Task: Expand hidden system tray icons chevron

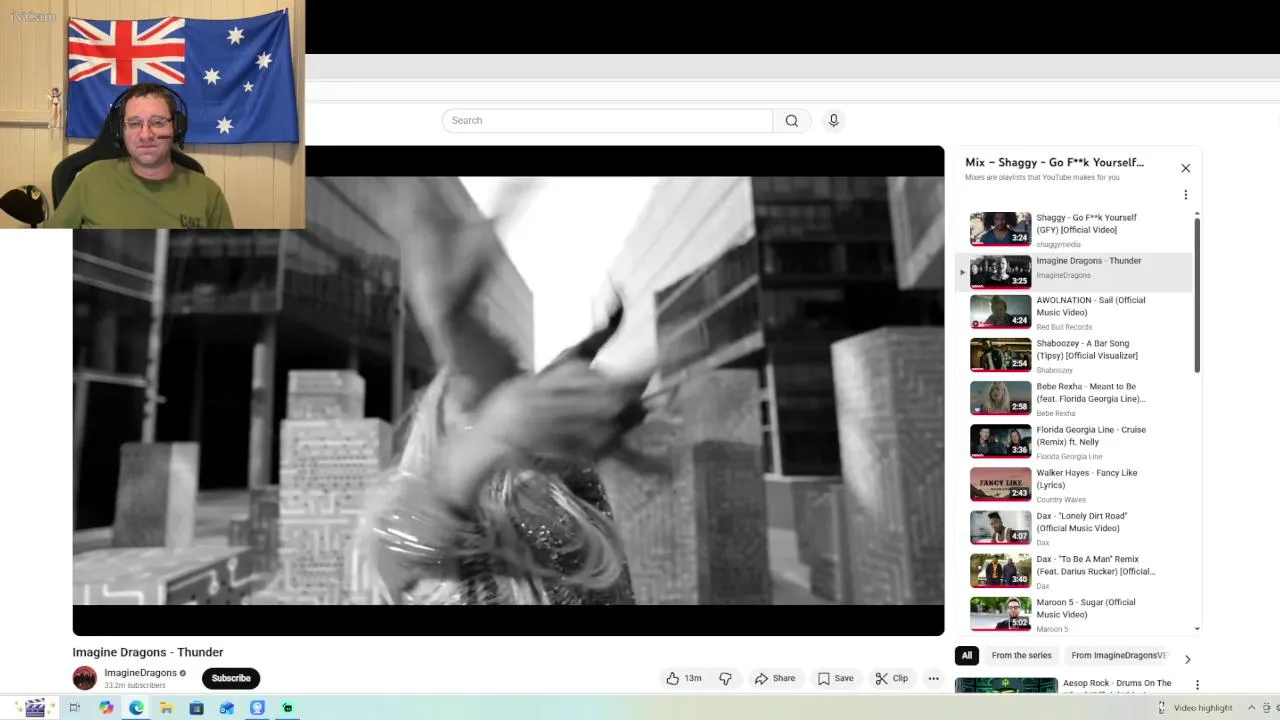Action: (x=1250, y=708)
